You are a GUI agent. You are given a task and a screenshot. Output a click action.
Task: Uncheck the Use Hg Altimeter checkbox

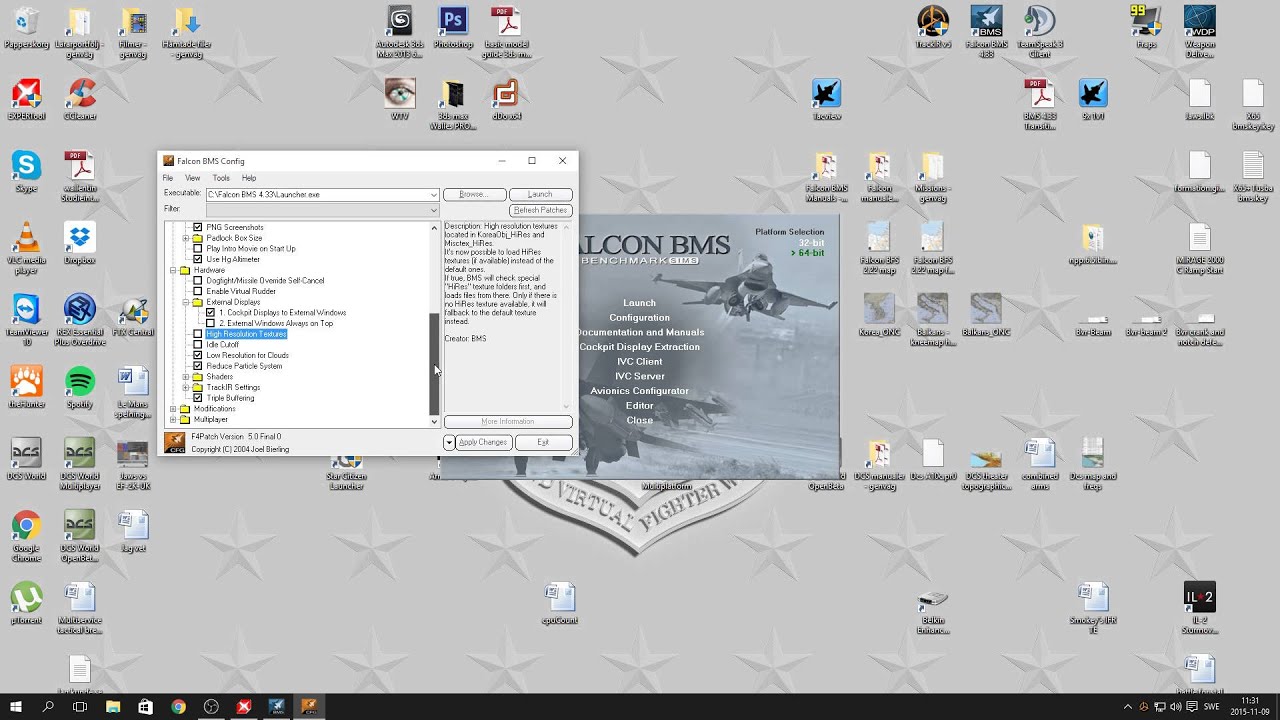pyautogui.click(x=197, y=259)
